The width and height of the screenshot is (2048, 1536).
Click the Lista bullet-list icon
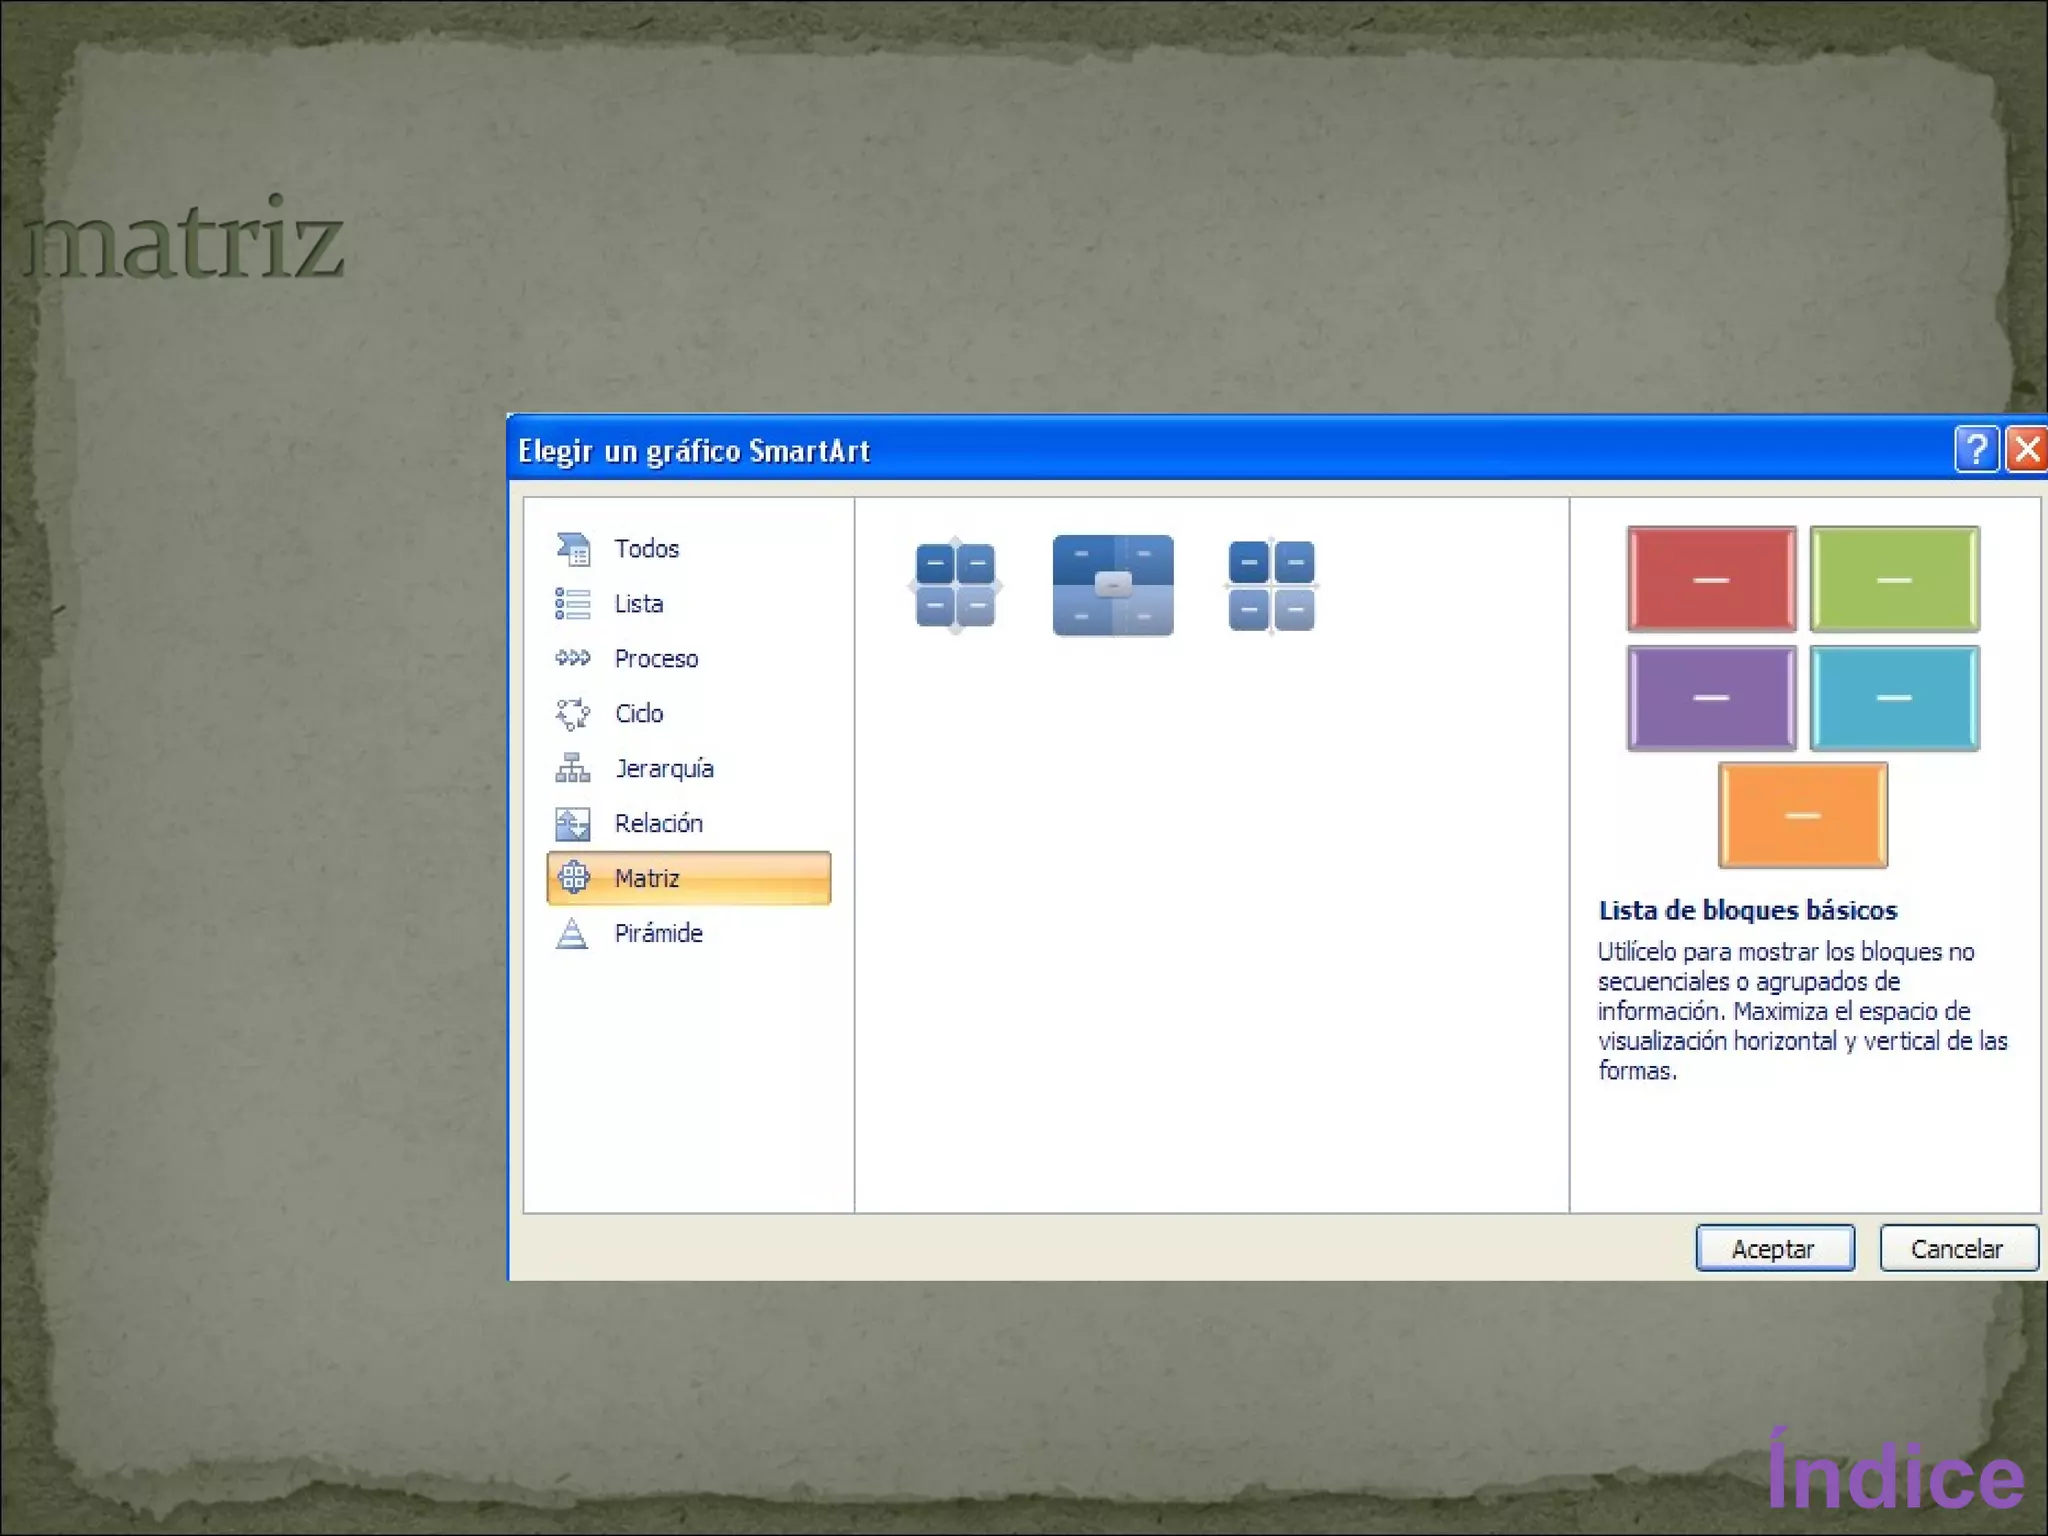(x=573, y=604)
